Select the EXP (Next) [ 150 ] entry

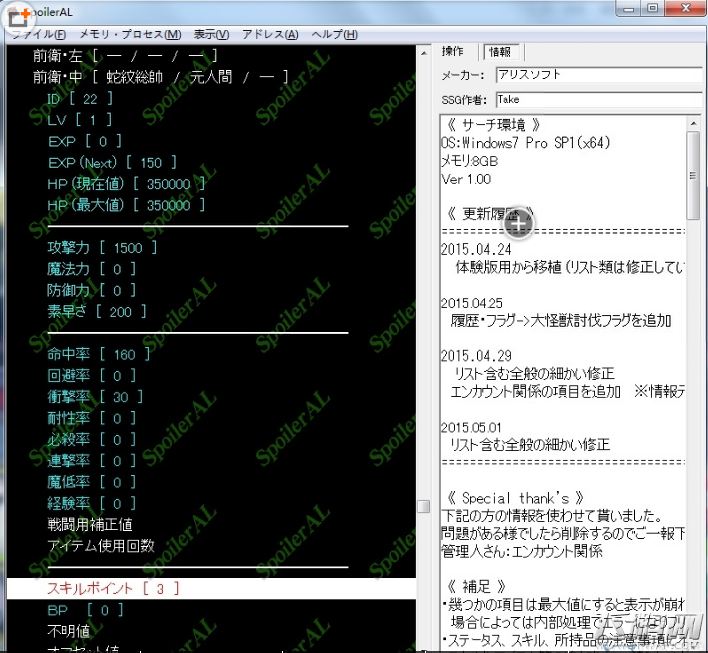(x=112, y=163)
